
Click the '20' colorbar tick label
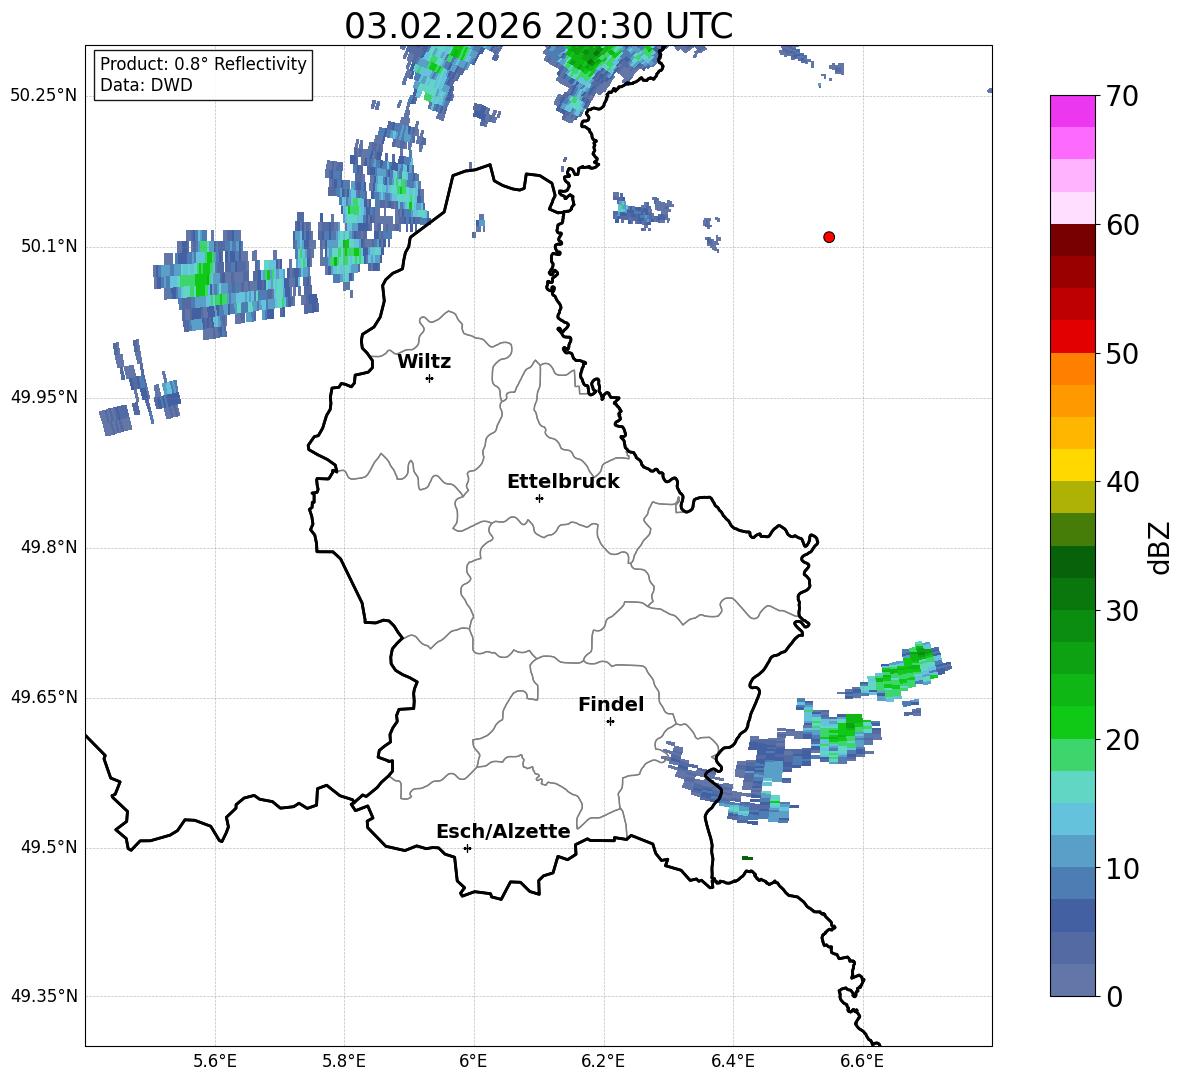pyautogui.click(x=1122, y=740)
